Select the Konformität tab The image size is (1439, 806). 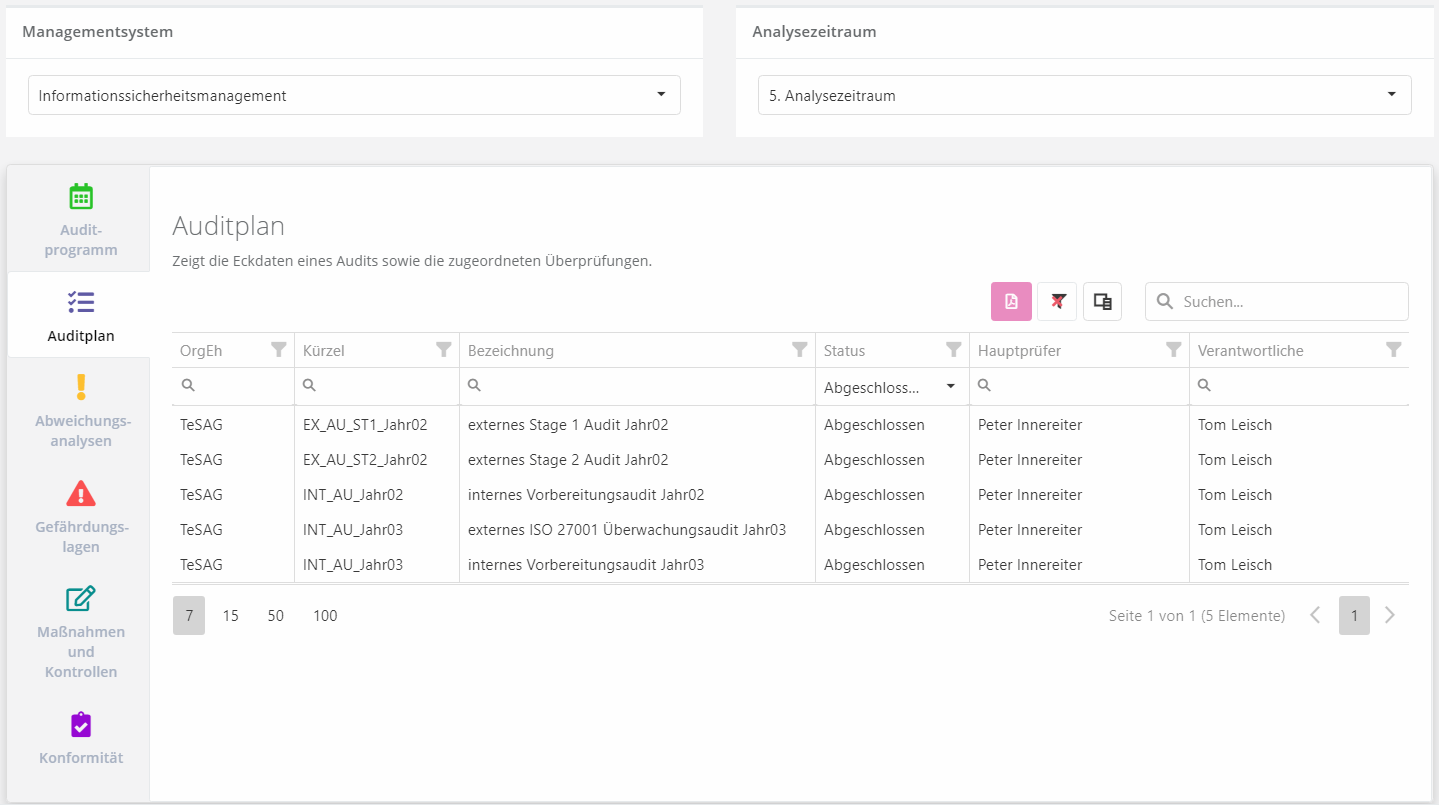pos(81,738)
